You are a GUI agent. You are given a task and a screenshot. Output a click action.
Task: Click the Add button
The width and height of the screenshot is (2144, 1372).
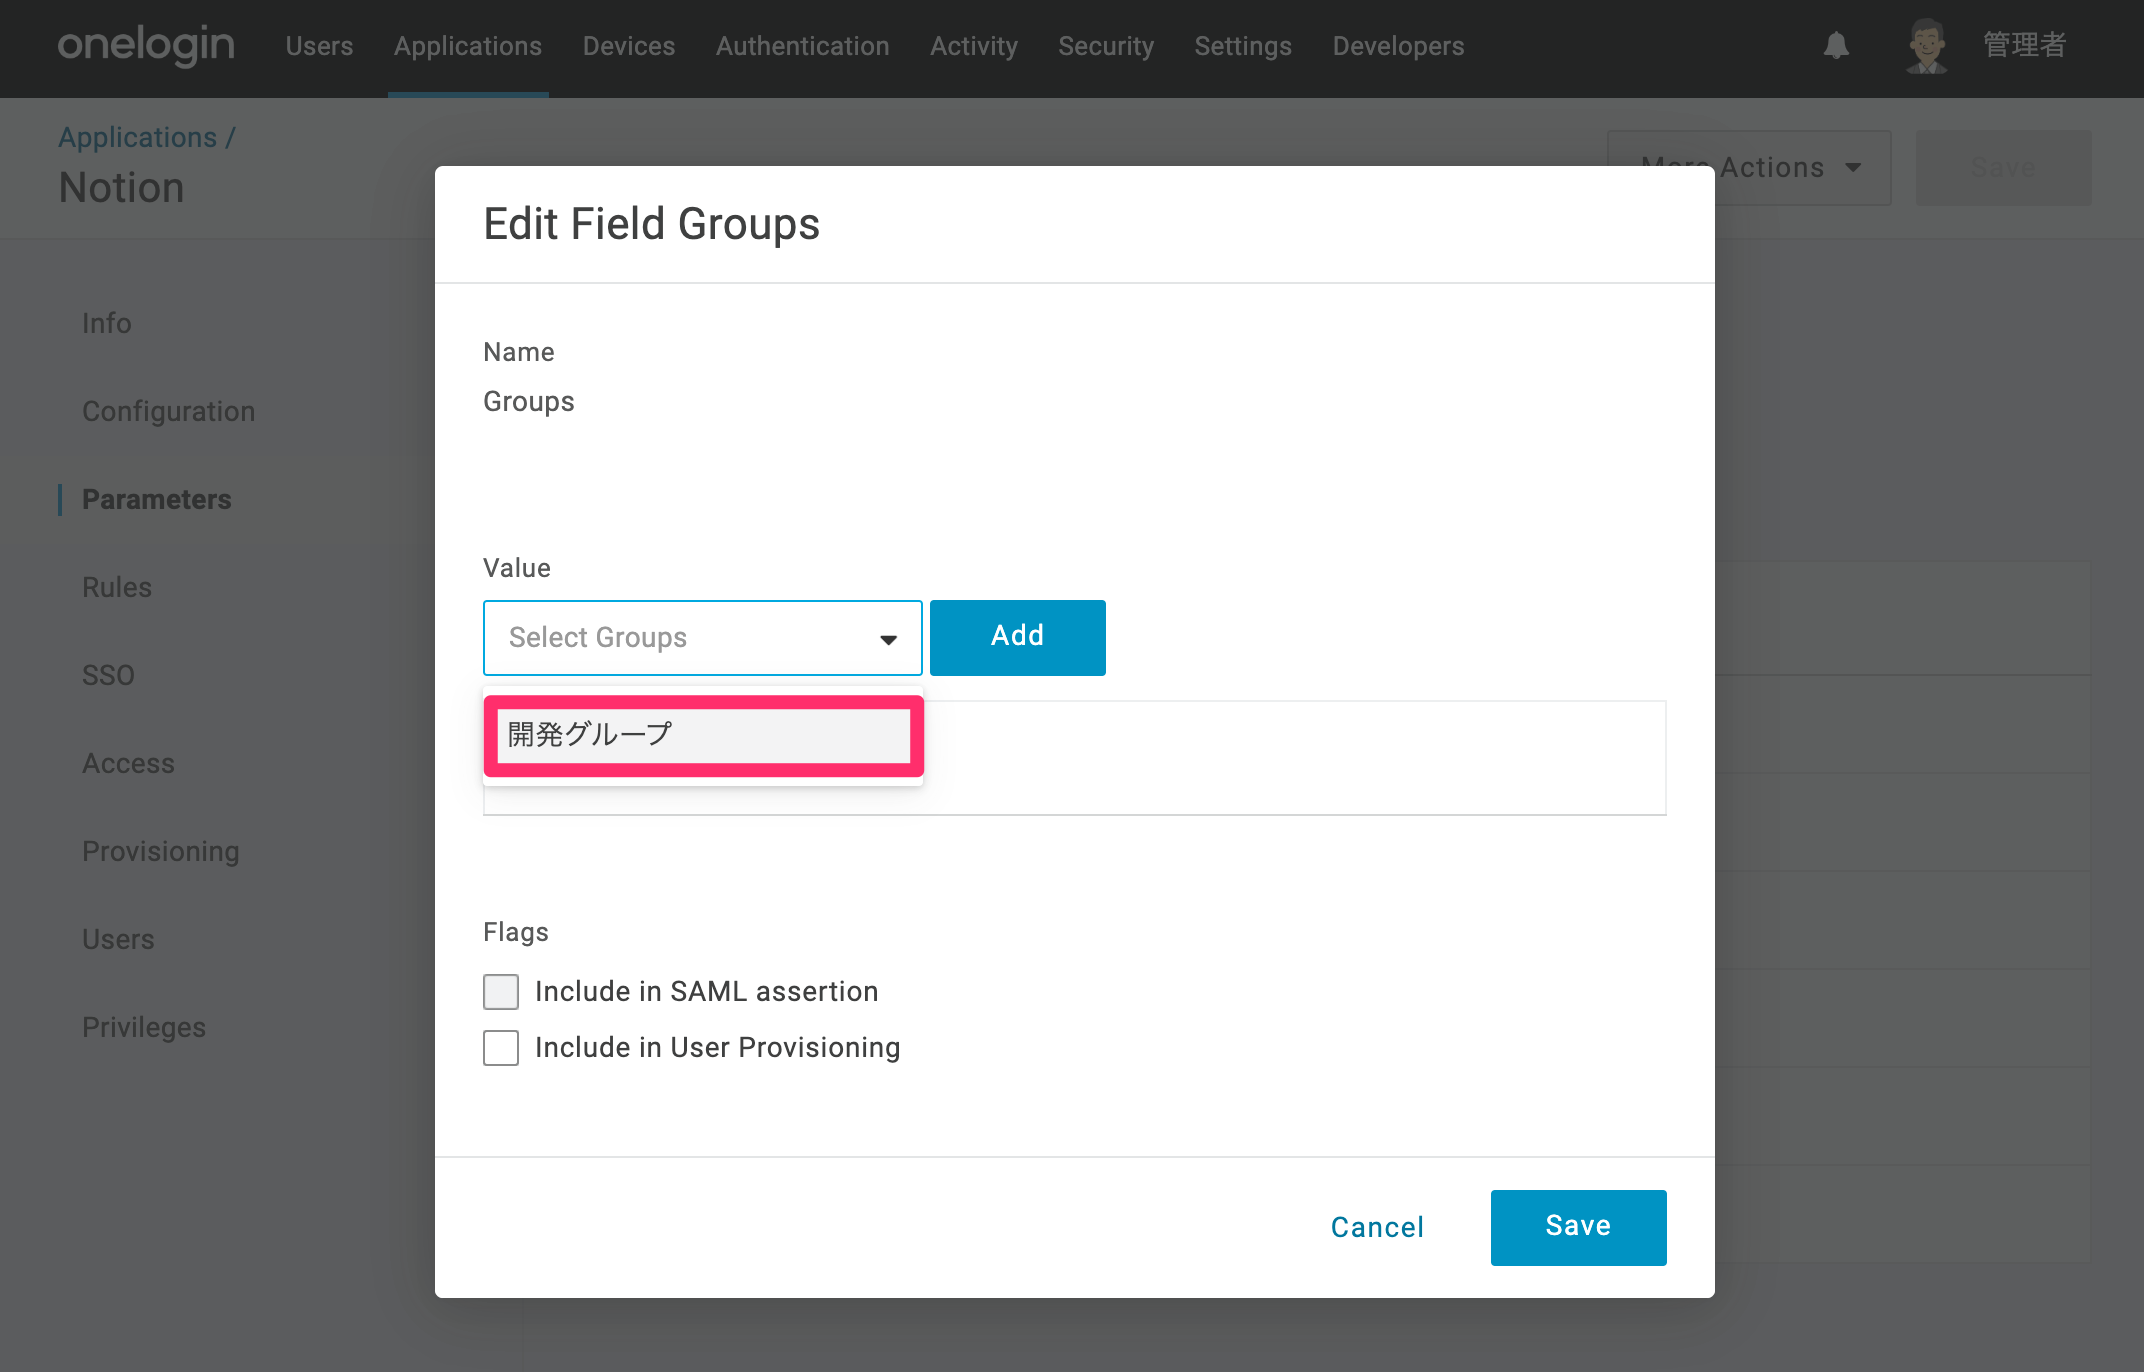(x=1017, y=637)
